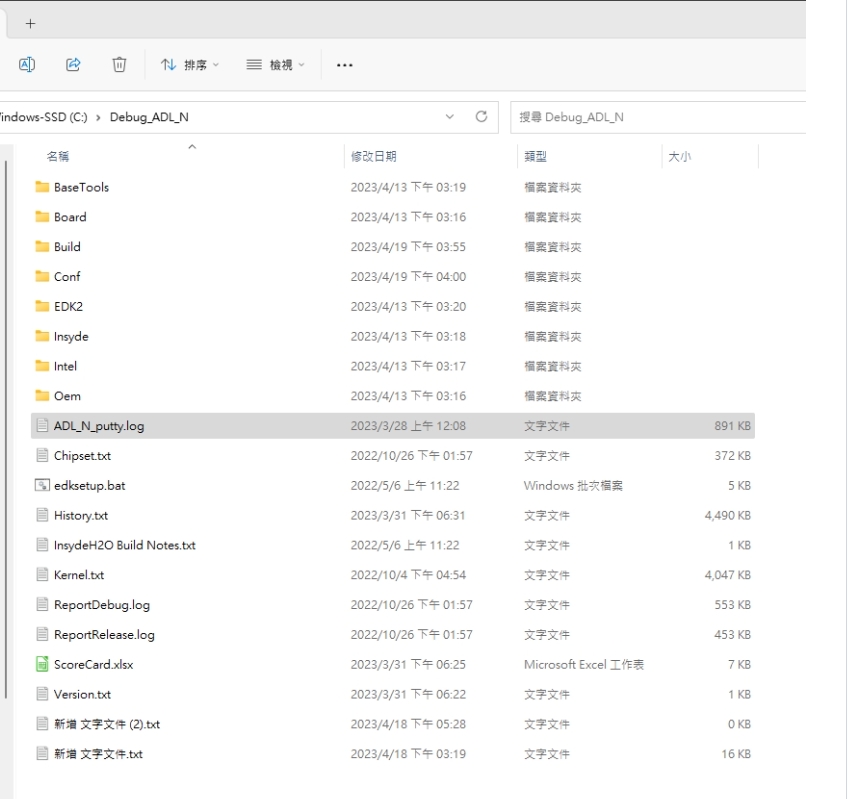The width and height of the screenshot is (848, 799).
Task: Click the 大小 column header
Action: click(677, 155)
